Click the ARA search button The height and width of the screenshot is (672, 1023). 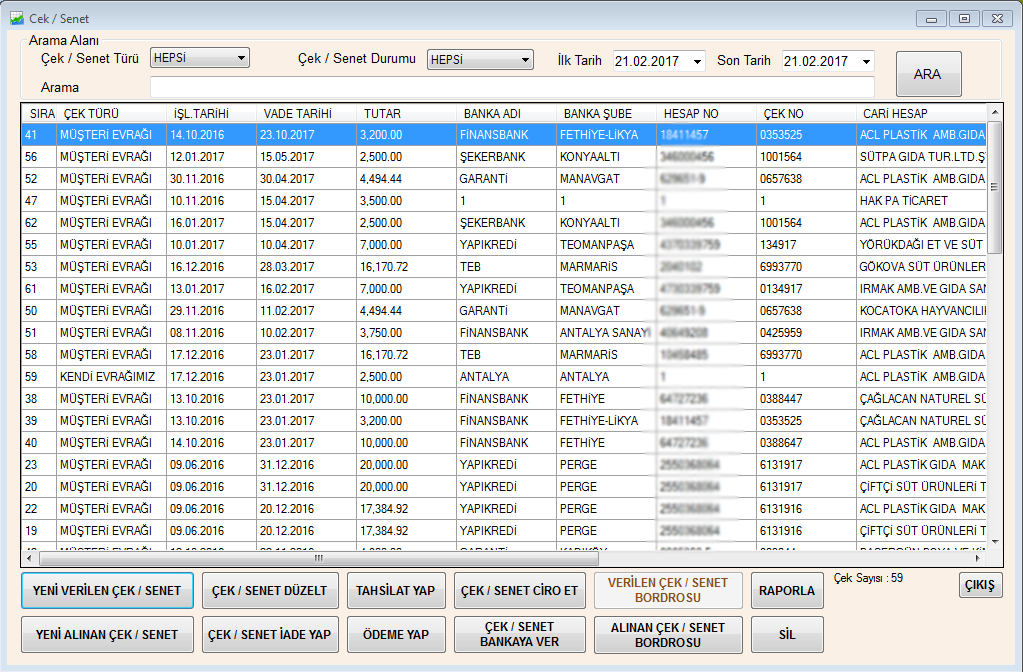coord(928,74)
